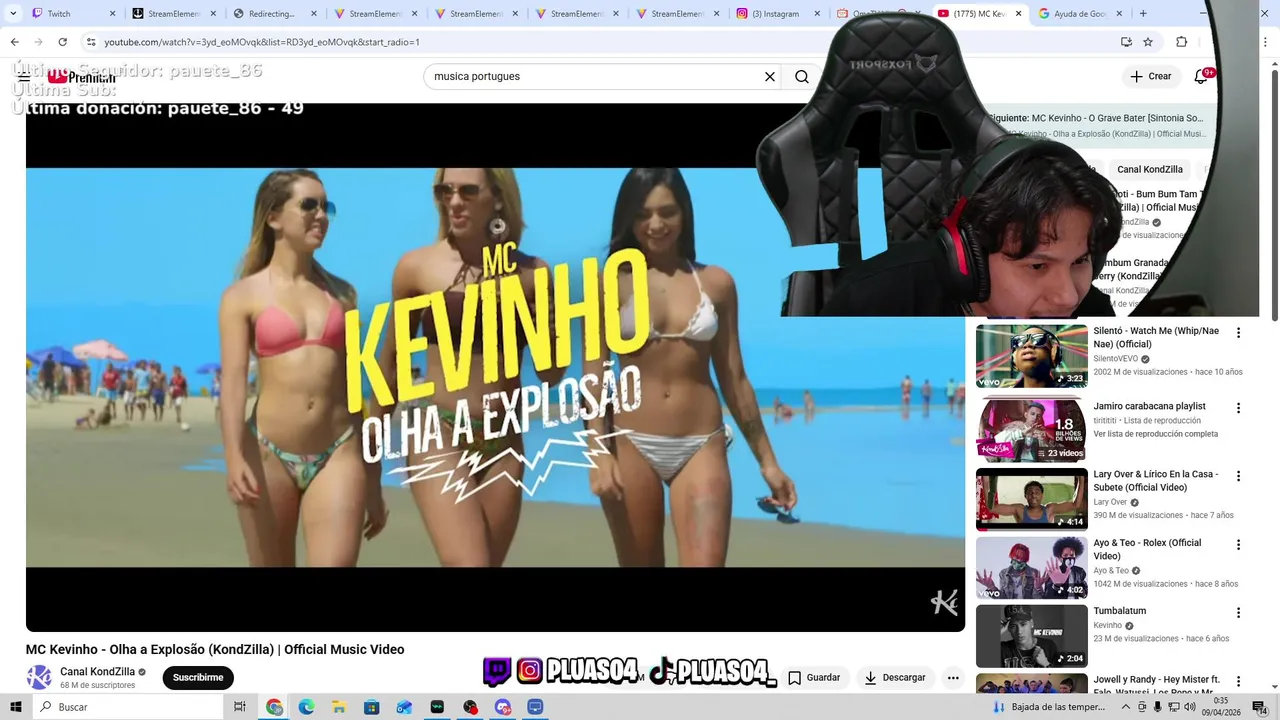Click the Descargar button
This screenshot has height=720, width=1280.
tap(895, 677)
